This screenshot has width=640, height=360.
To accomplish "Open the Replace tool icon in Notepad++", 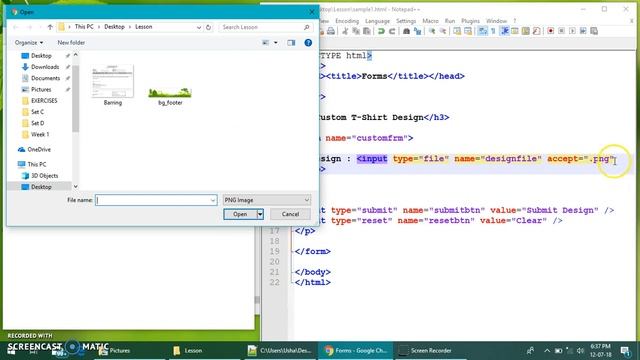I will [418, 31].
